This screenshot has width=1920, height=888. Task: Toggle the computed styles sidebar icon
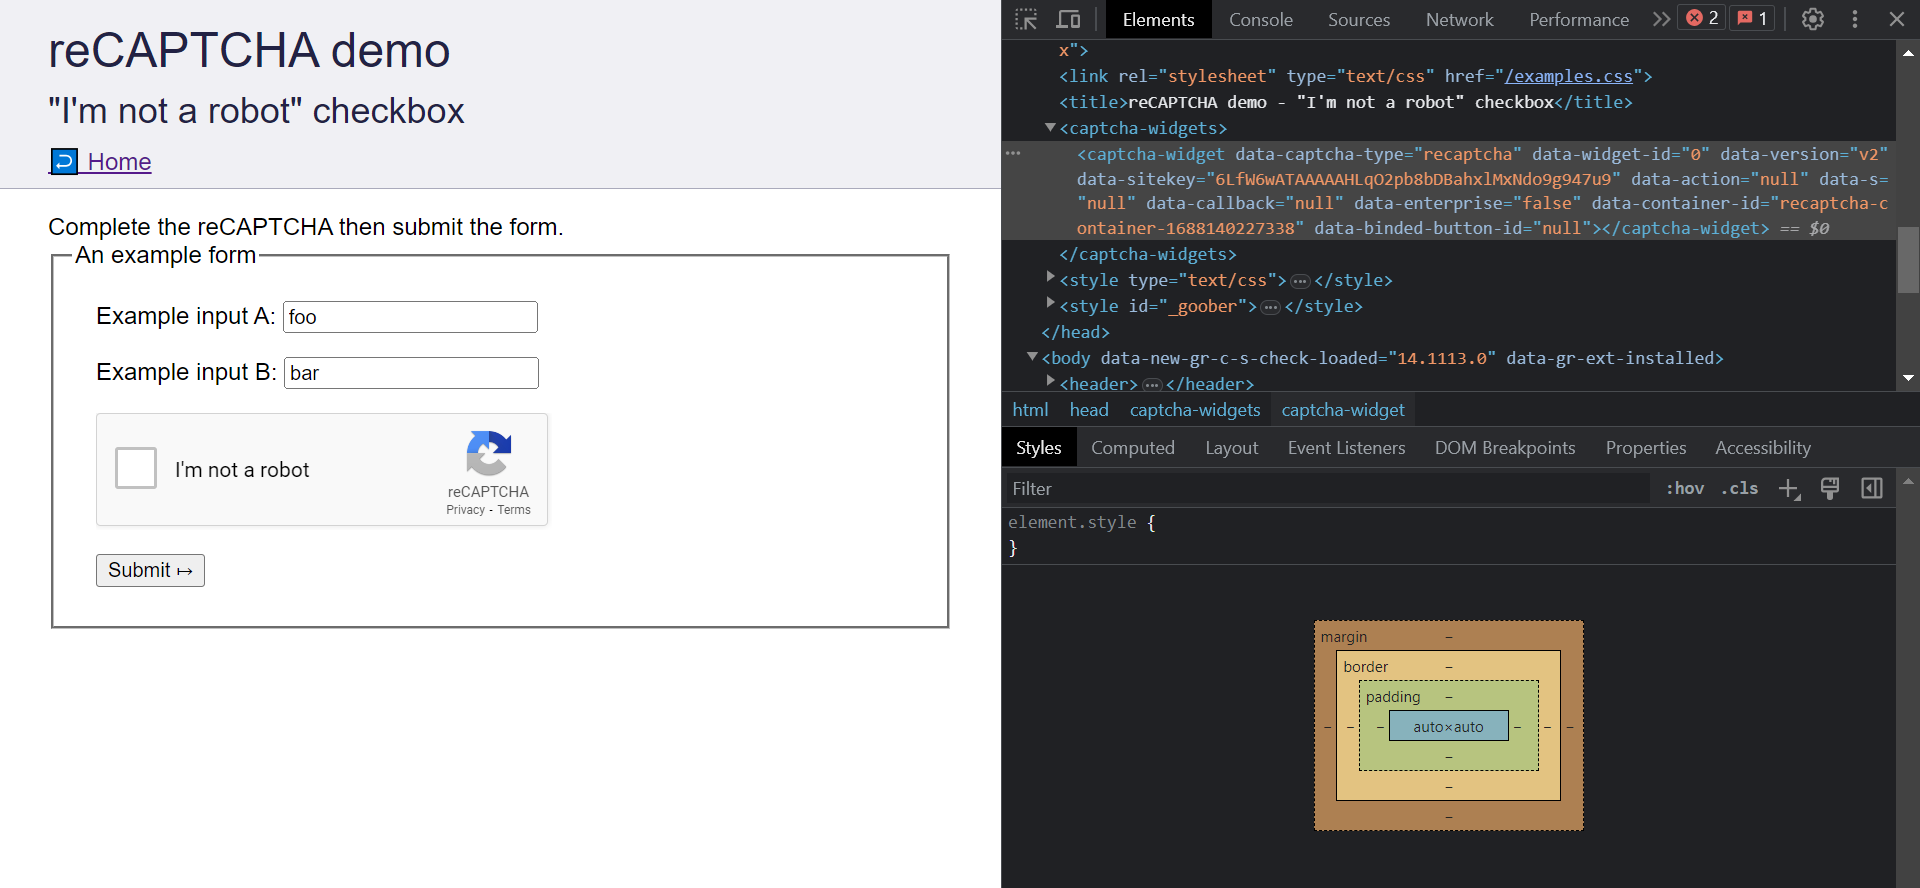click(1871, 488)
